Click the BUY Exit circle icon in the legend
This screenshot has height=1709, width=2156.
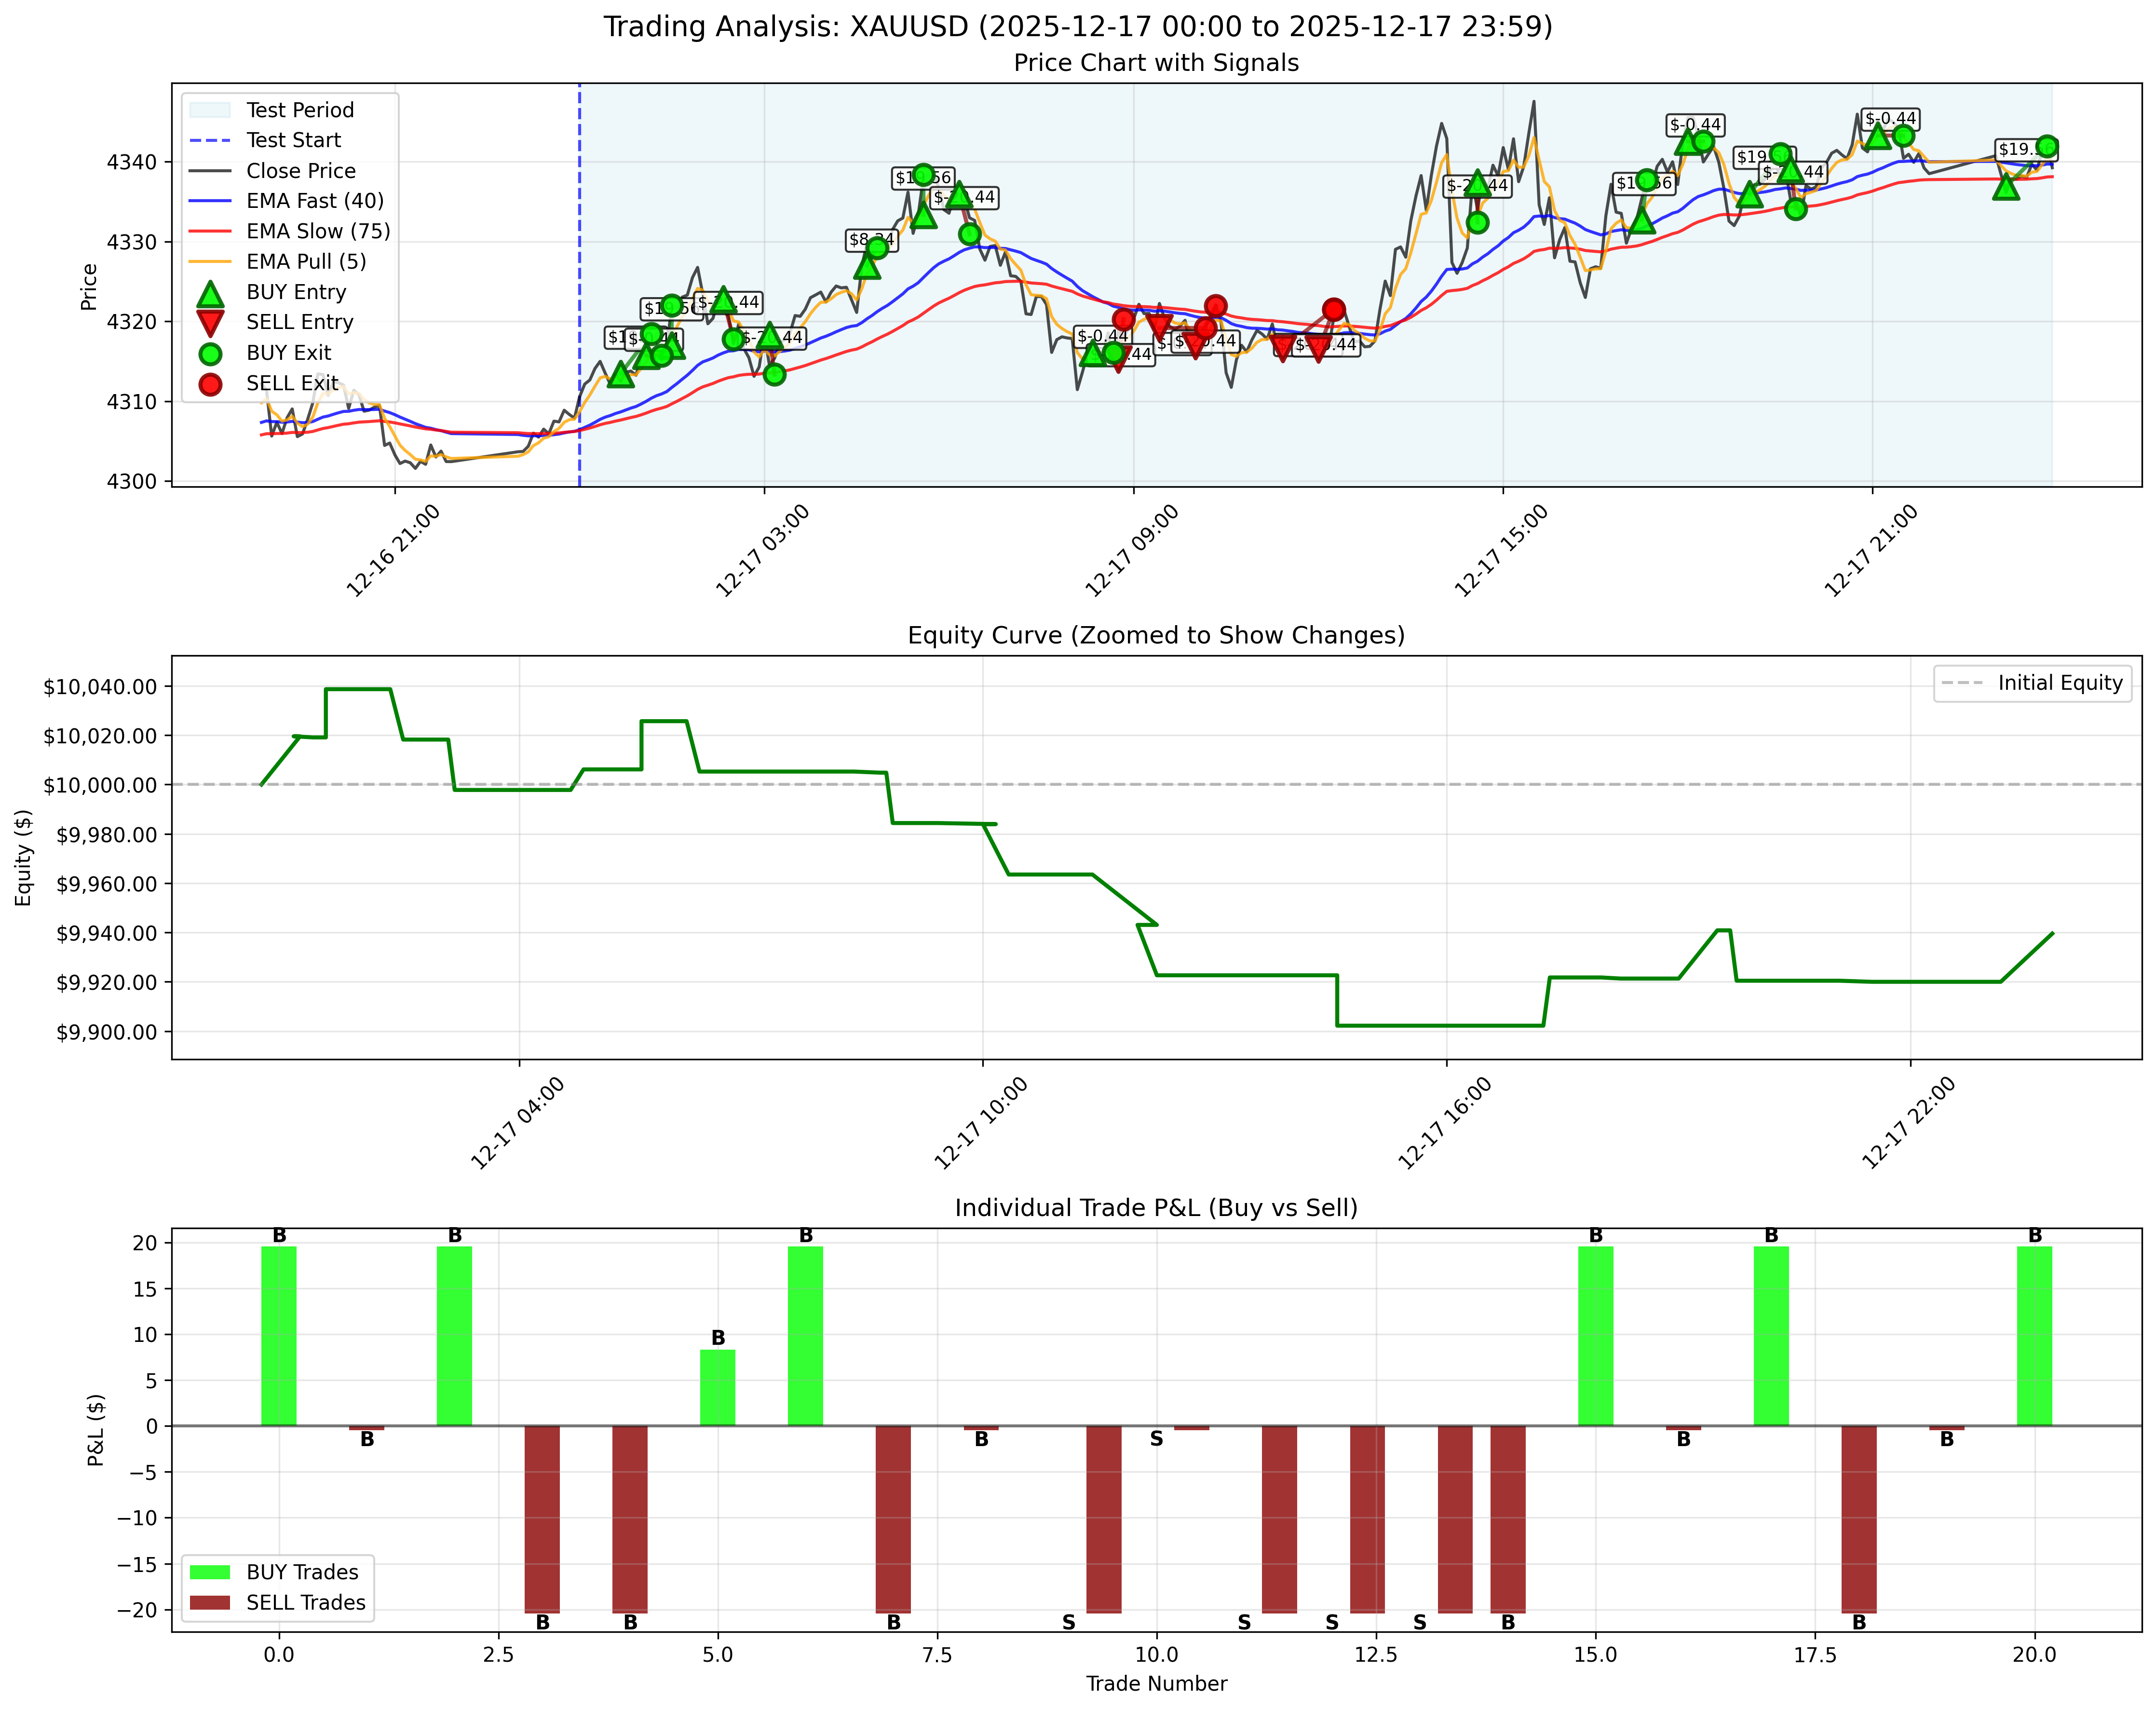pyautogui.click(x=211, y=353)
